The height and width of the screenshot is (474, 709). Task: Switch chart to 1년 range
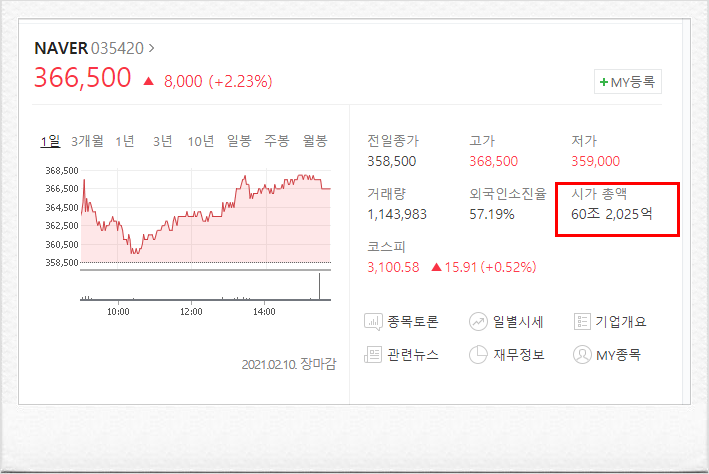click(125, 141)
